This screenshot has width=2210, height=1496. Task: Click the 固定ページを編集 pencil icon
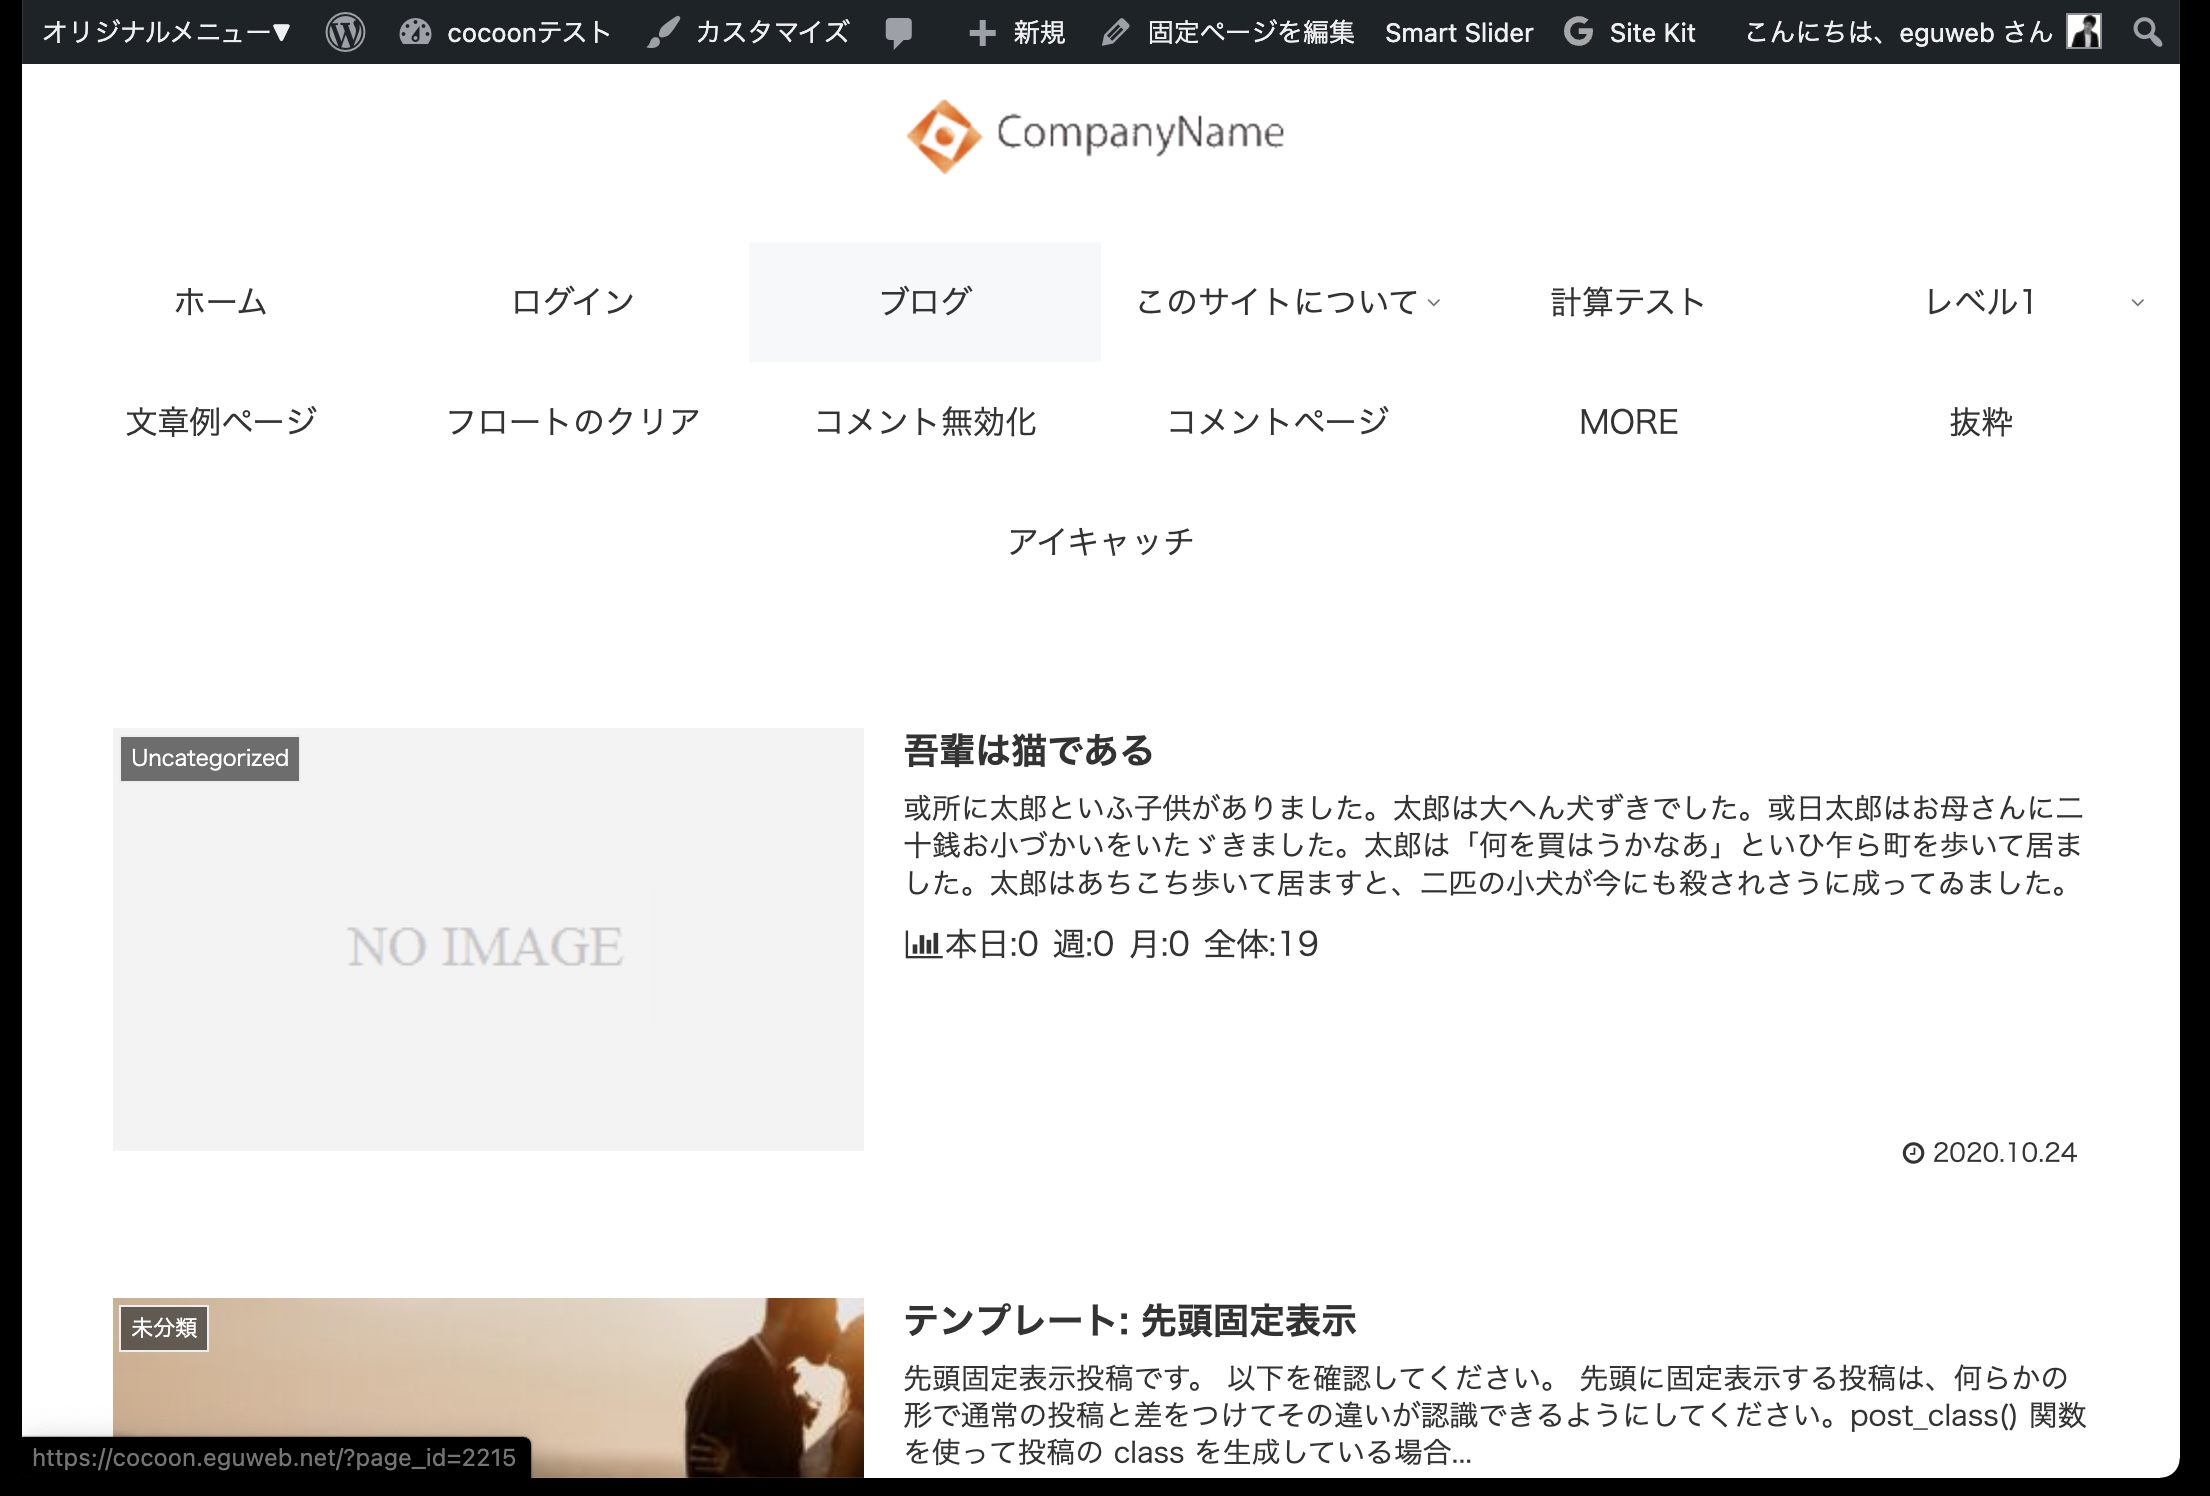1114,33
